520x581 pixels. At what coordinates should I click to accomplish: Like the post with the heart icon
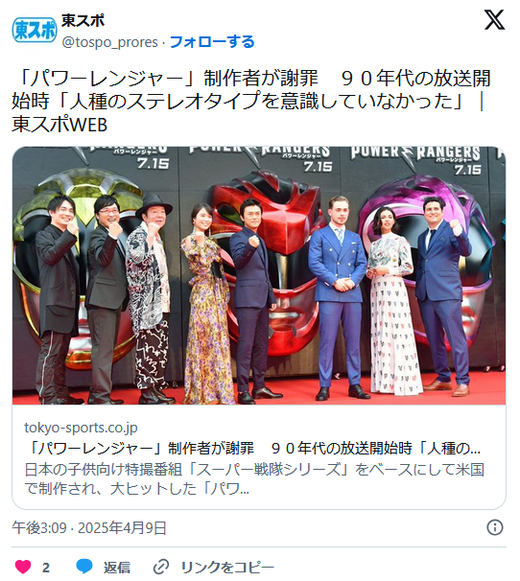pos(23,567)
